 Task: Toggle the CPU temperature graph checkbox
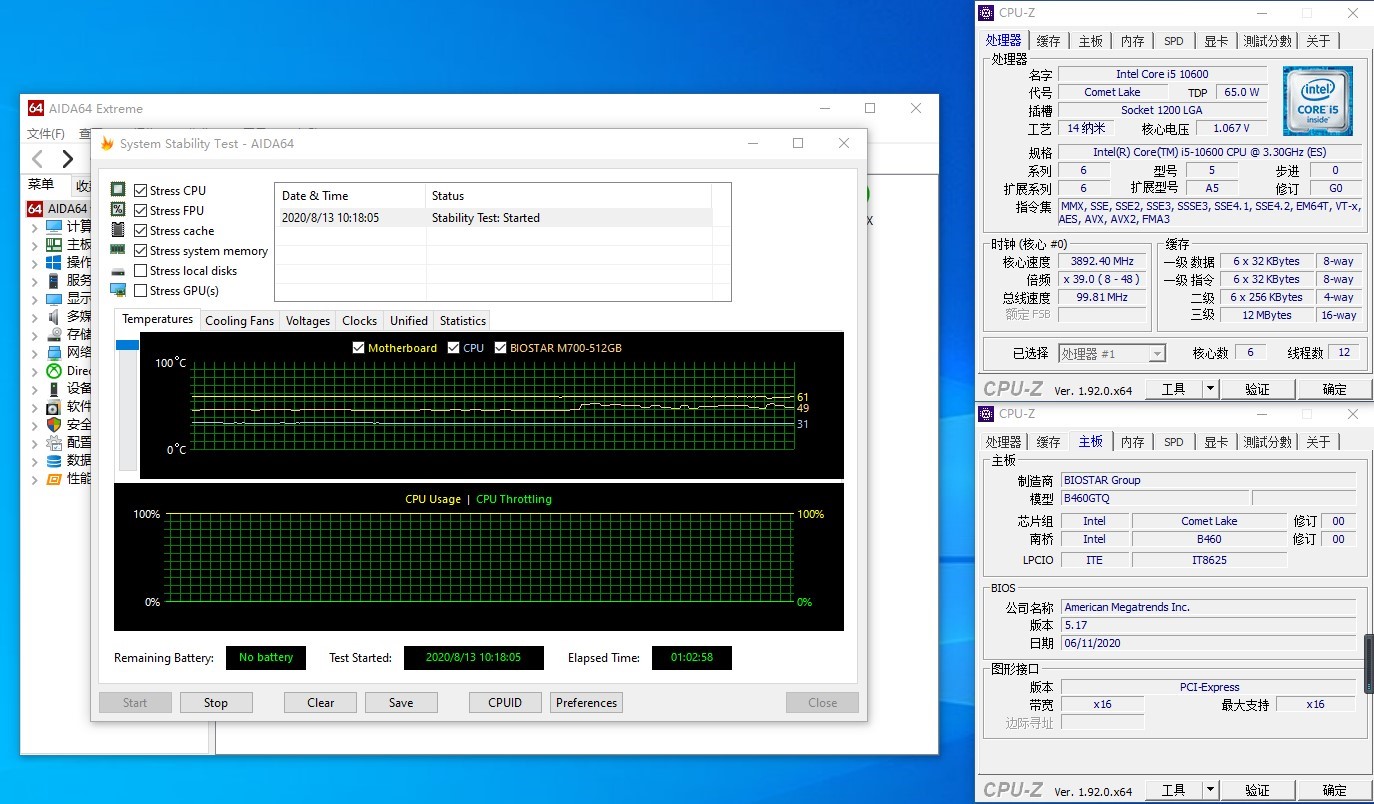454,348
